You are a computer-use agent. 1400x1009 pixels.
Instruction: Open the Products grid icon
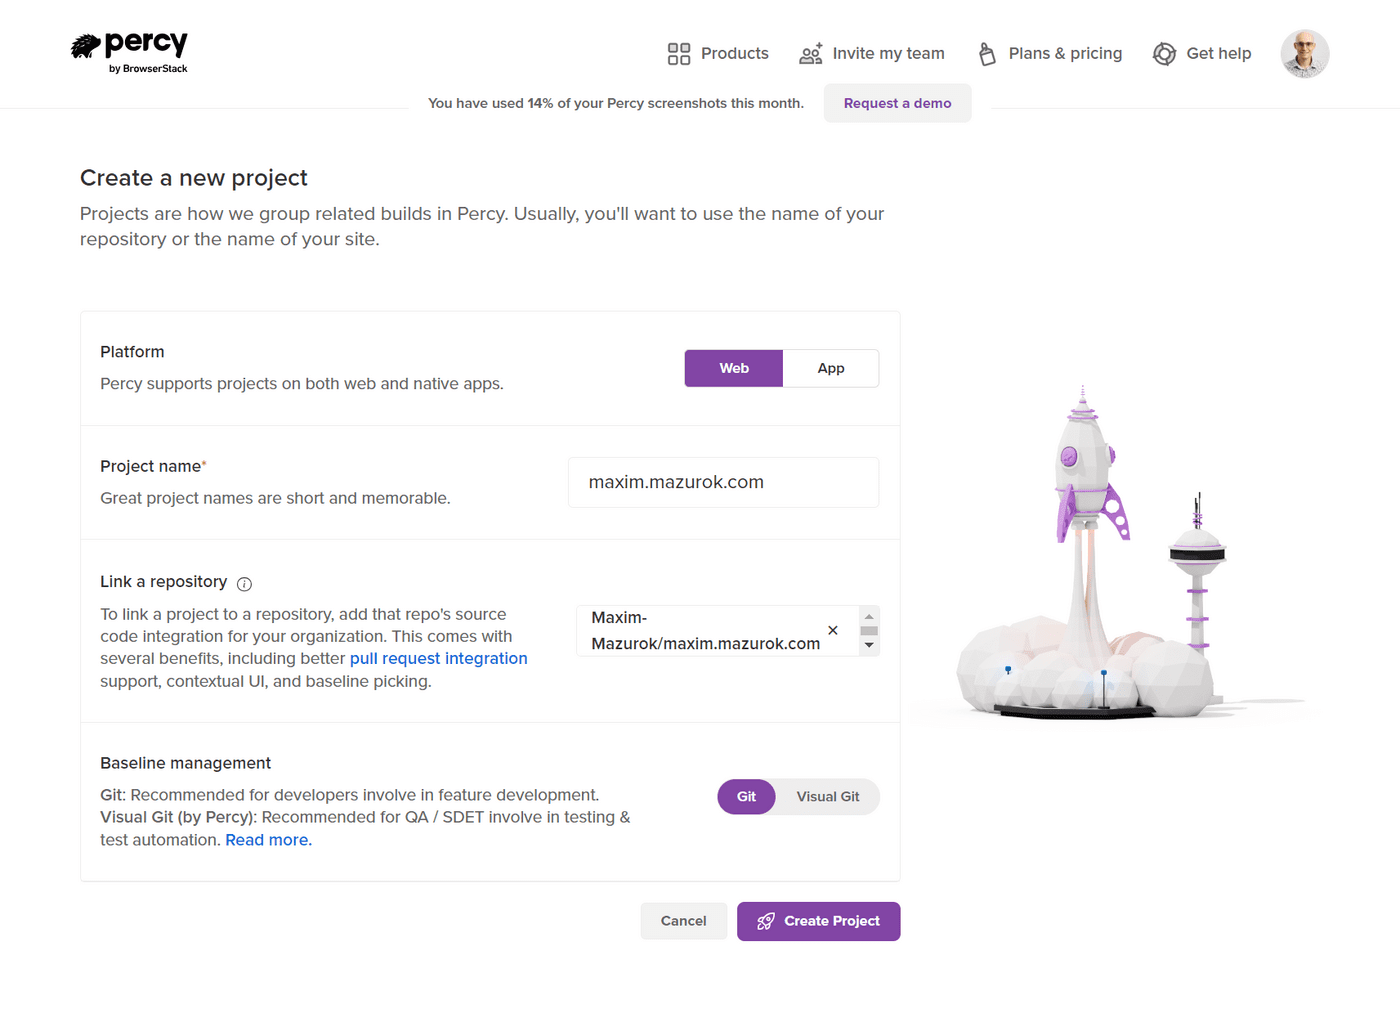(679, 52)
